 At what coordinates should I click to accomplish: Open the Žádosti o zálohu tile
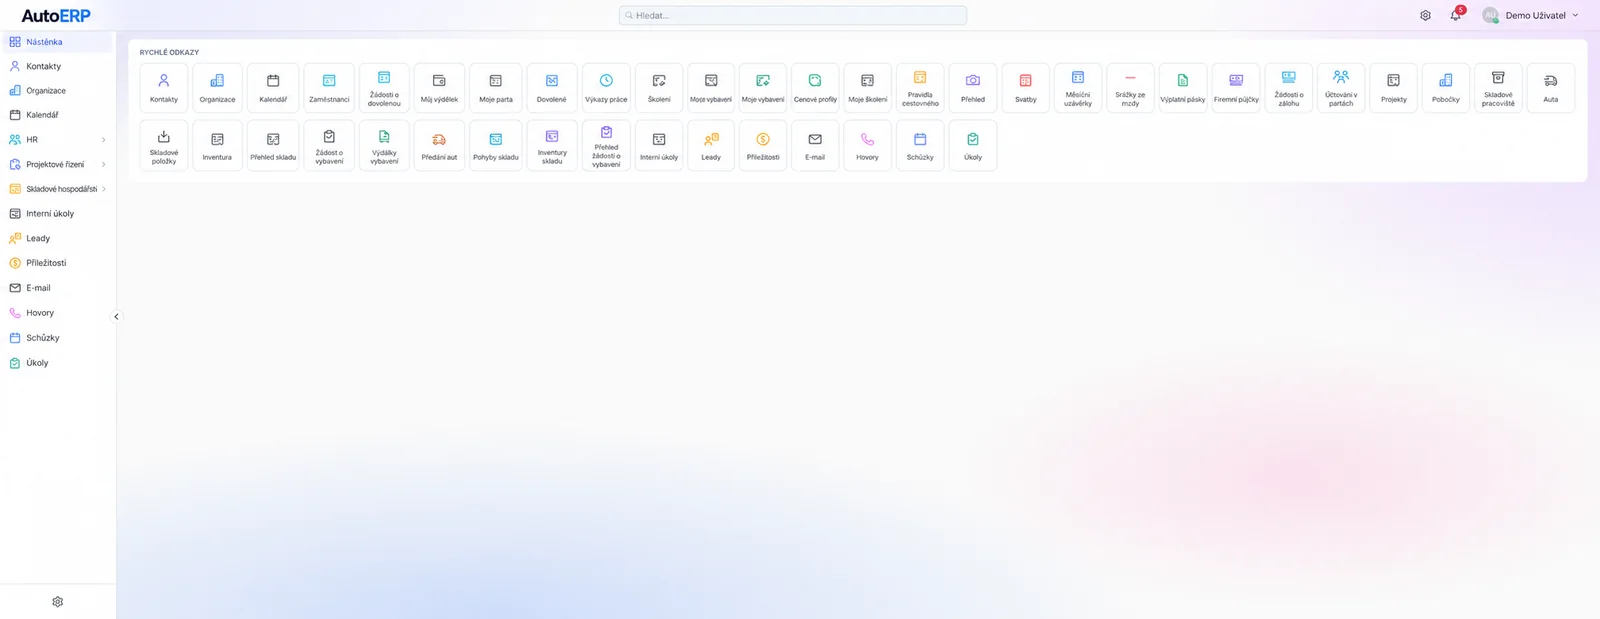tap(1289, 88)
